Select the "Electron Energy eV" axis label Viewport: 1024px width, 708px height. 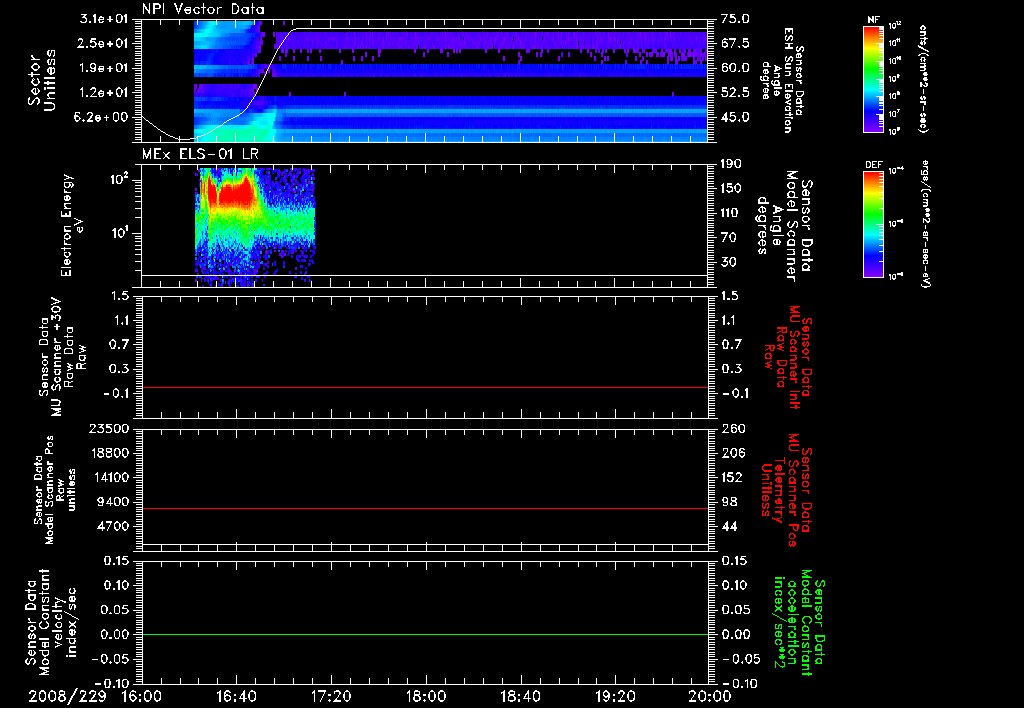click(72, 225)
